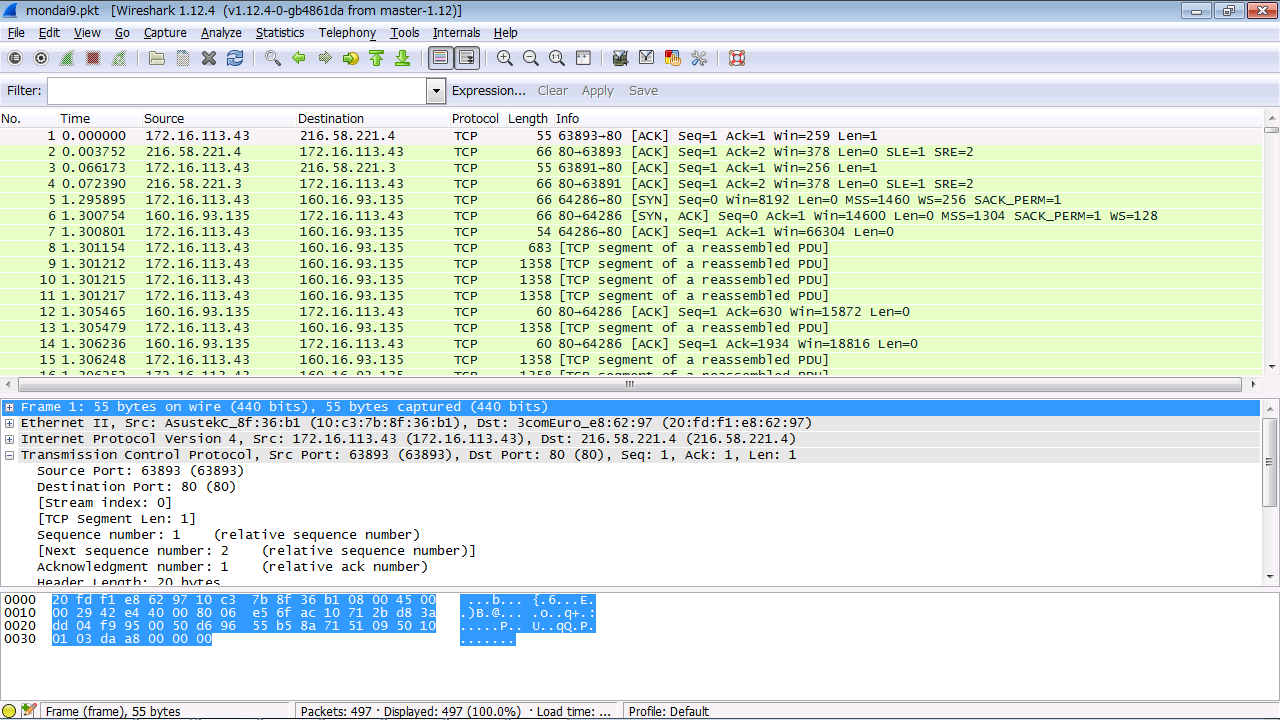Save the display filter
Image resolution: width=1280 pixels, height=720 pixels.
click(643, 91)
